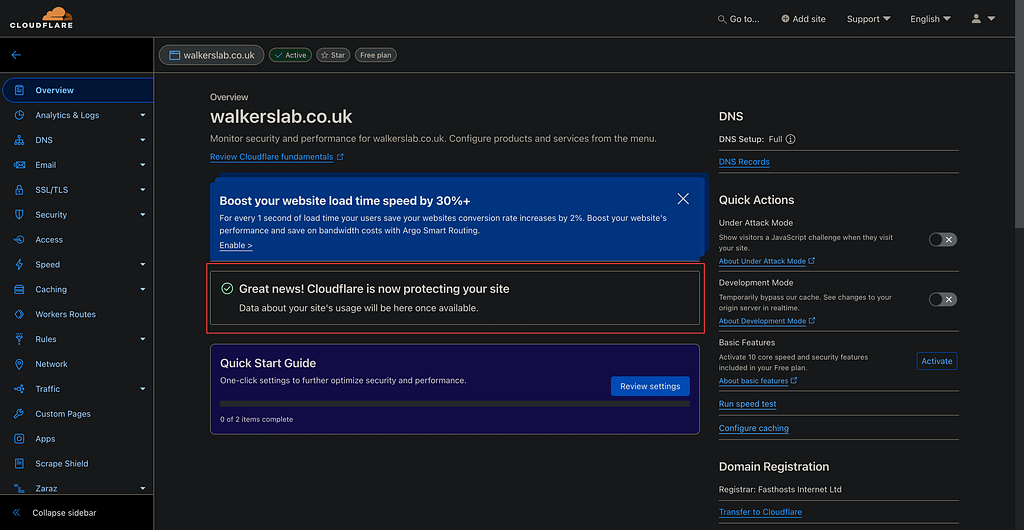Image resolution: width=1024 pixels, height=530 pixels.
Task: Click the Review settings button
Action: click(650, 387)
